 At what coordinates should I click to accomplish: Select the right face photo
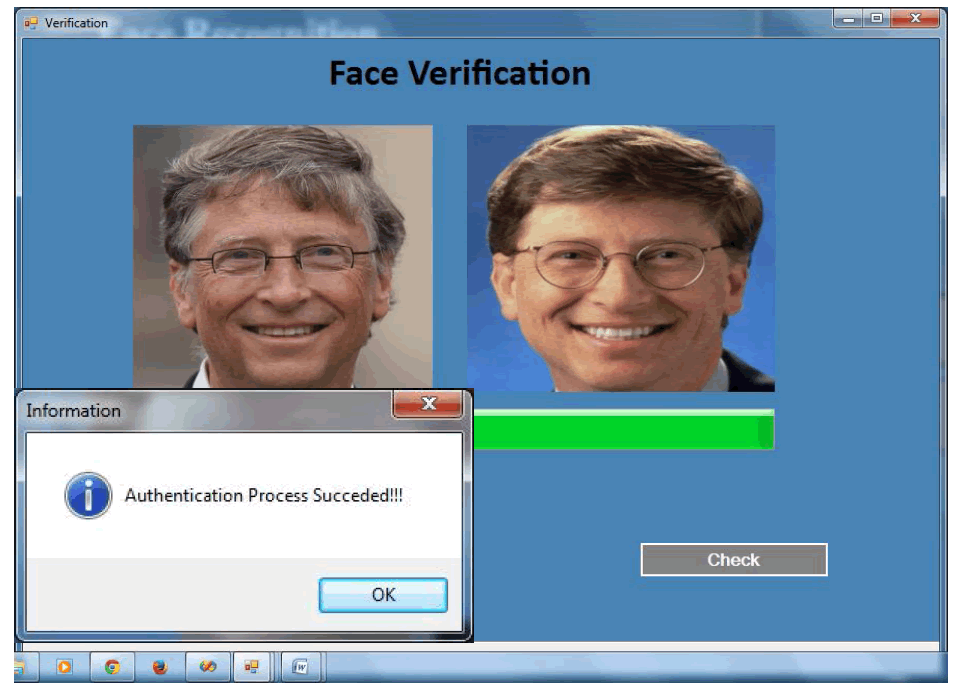click(620, 258)
